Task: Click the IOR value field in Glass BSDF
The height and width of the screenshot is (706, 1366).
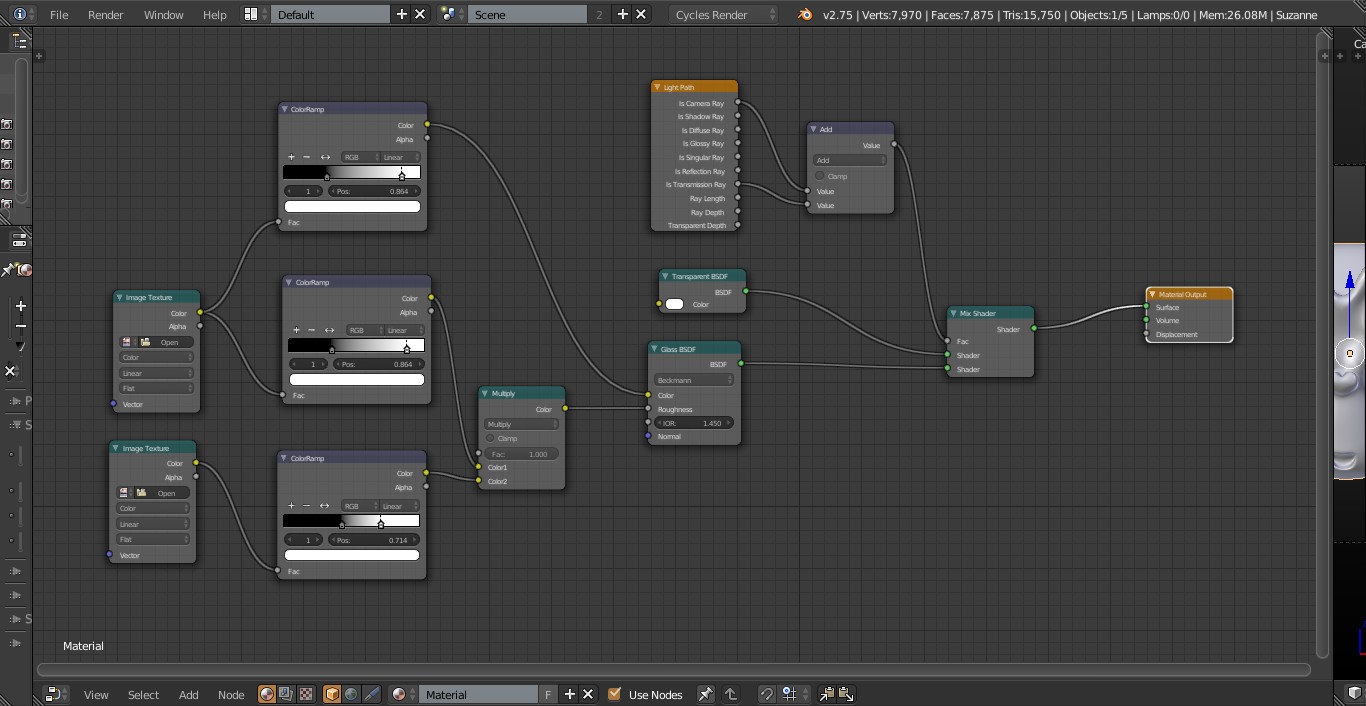Action: [694, 423]
